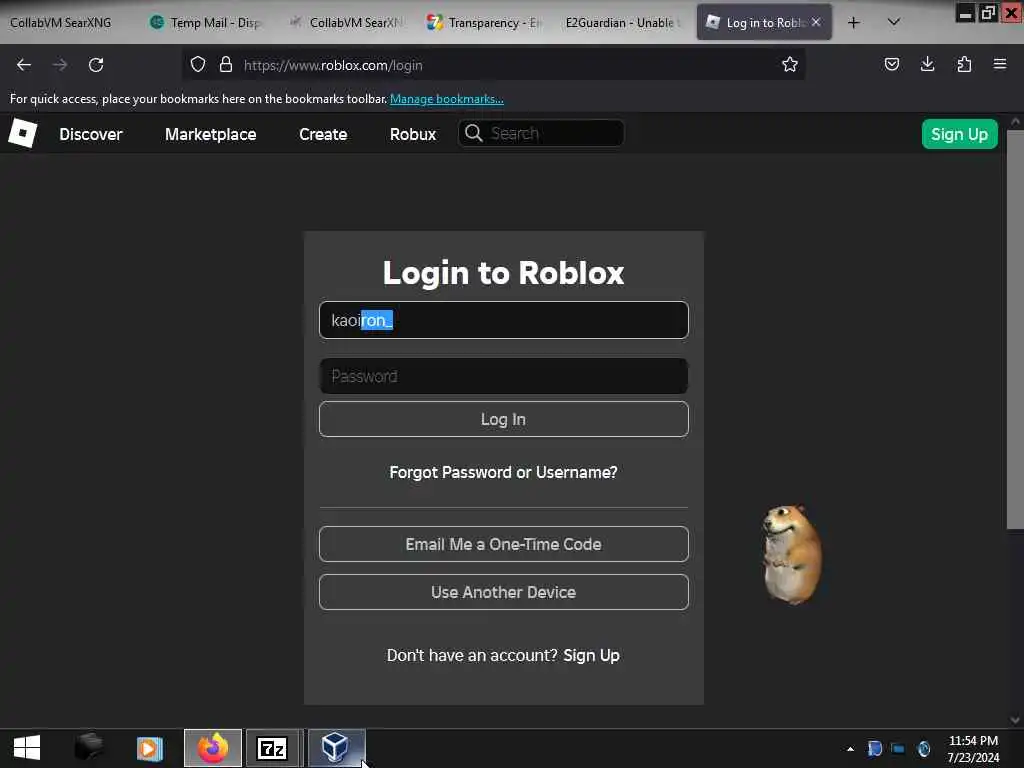
Task: Open the Pocket save icon
Action: [x=891, y=64]
